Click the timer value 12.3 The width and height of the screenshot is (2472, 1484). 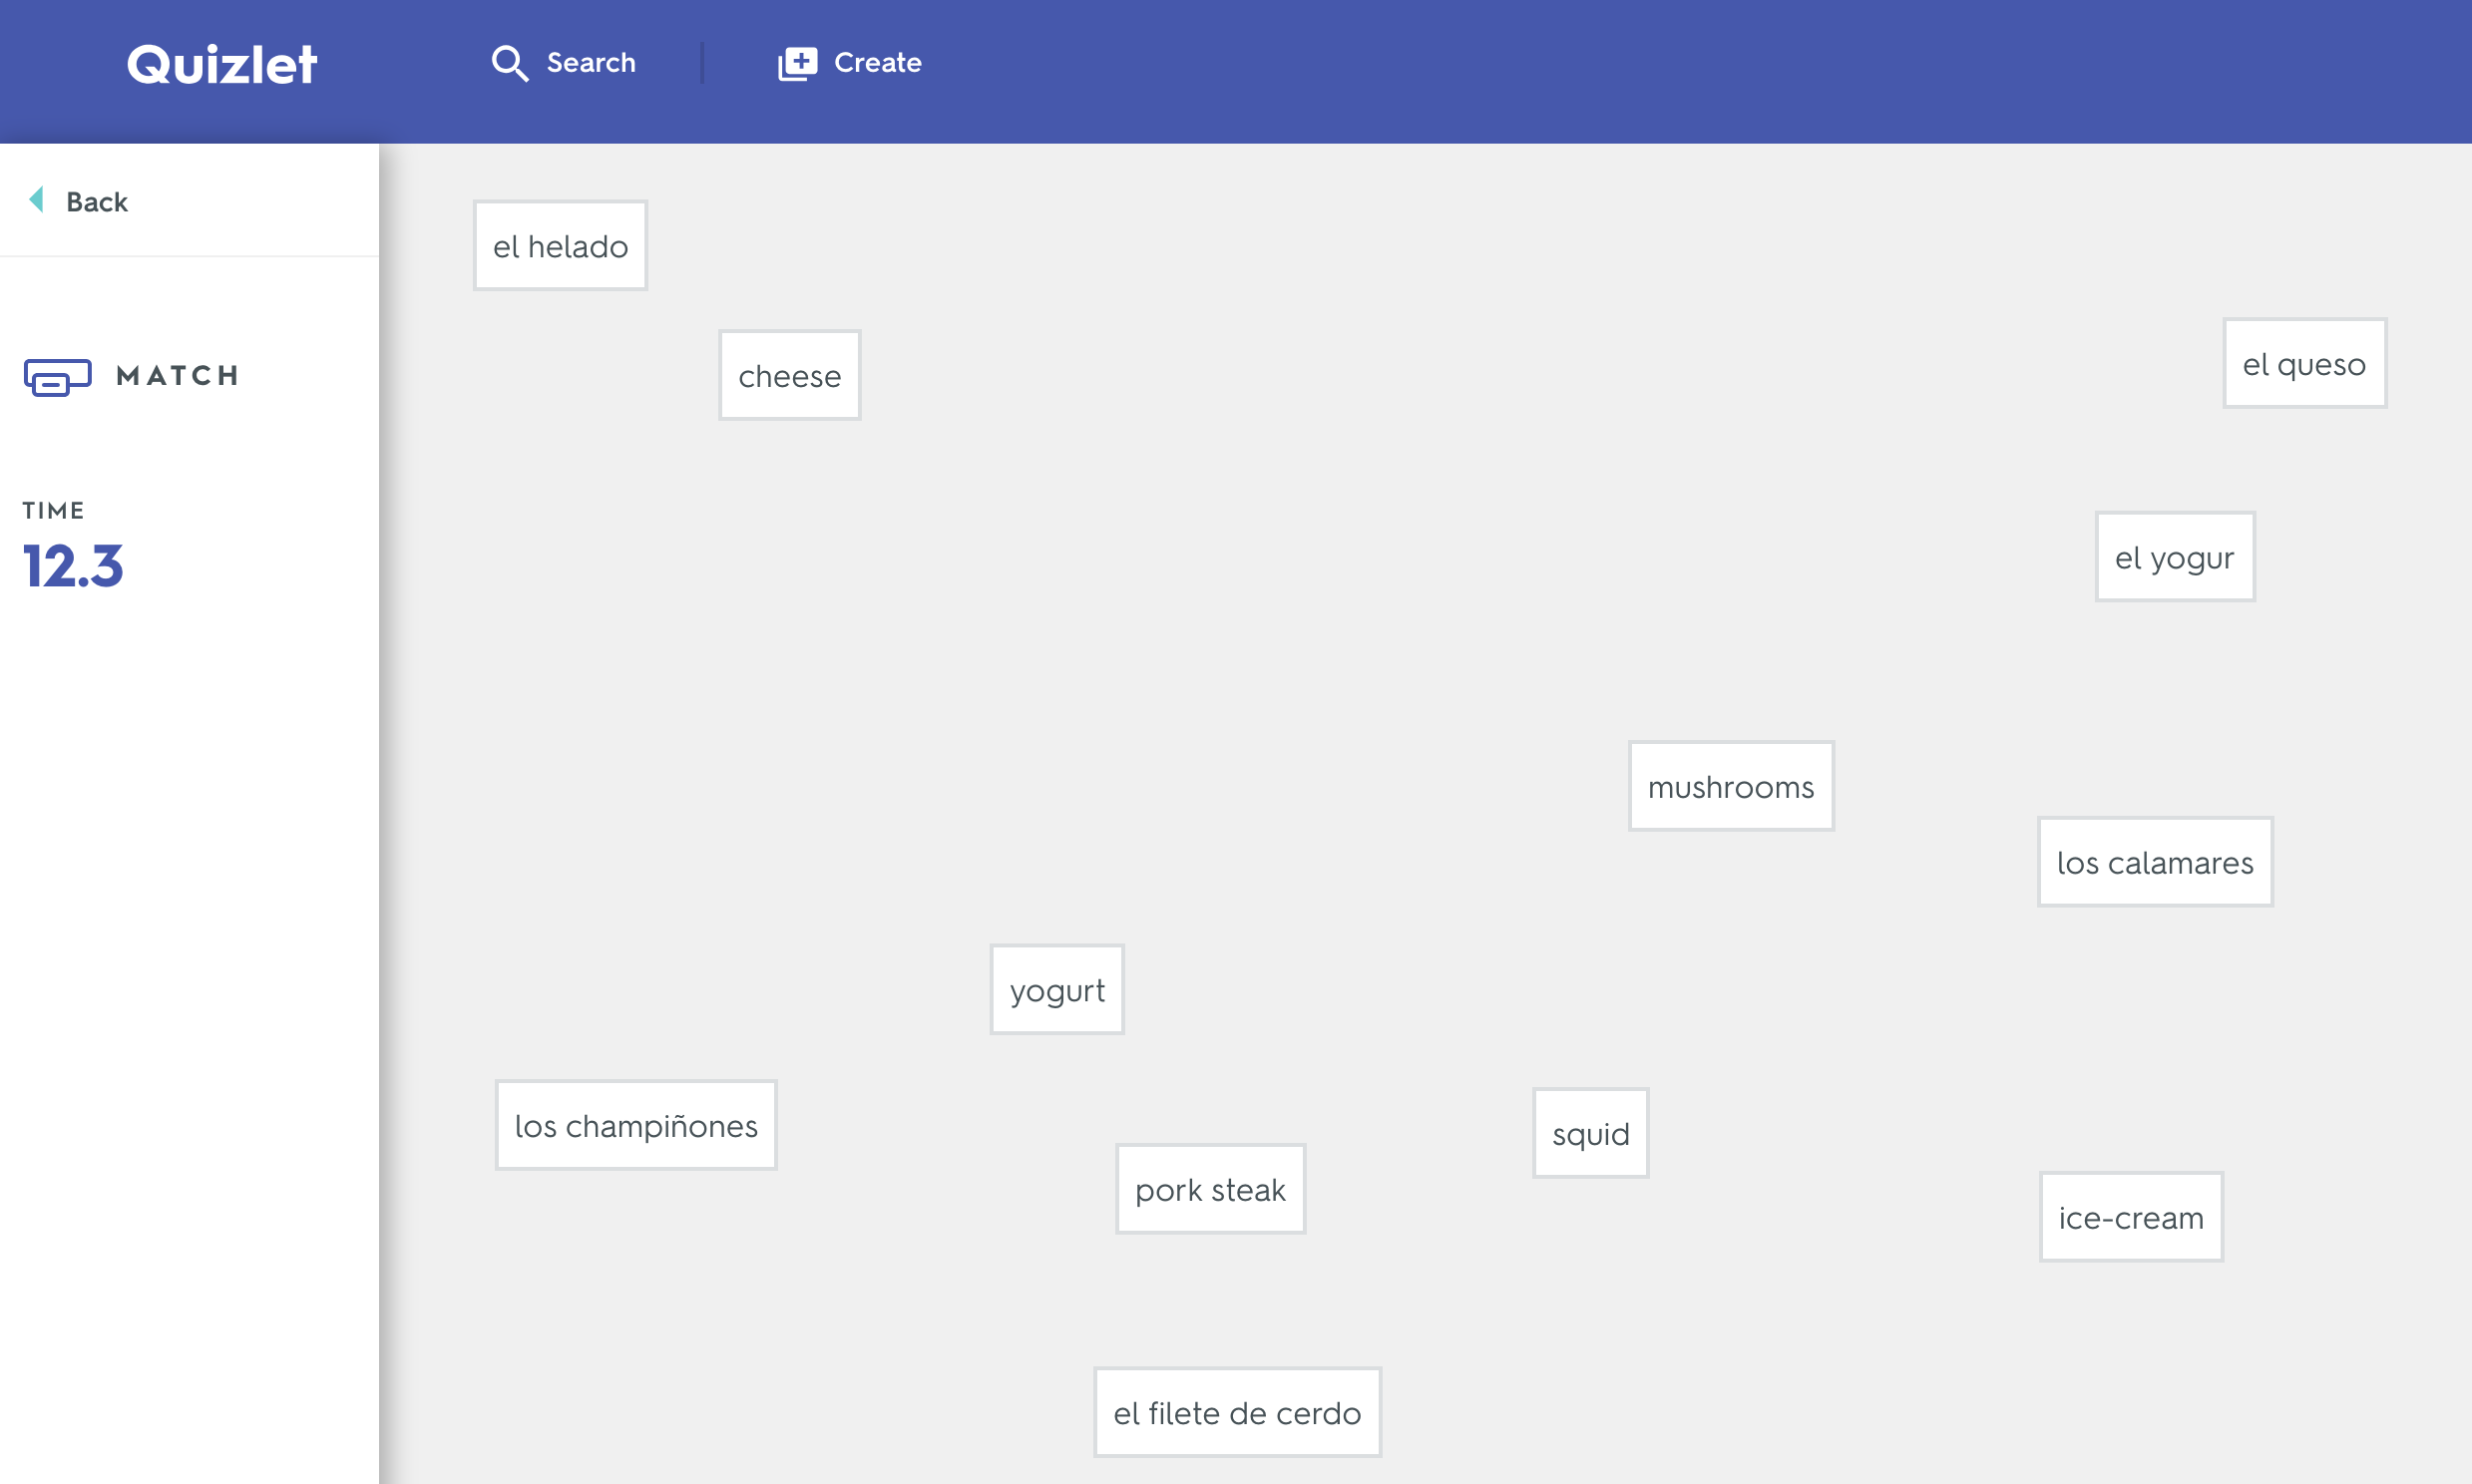(73, 566)
